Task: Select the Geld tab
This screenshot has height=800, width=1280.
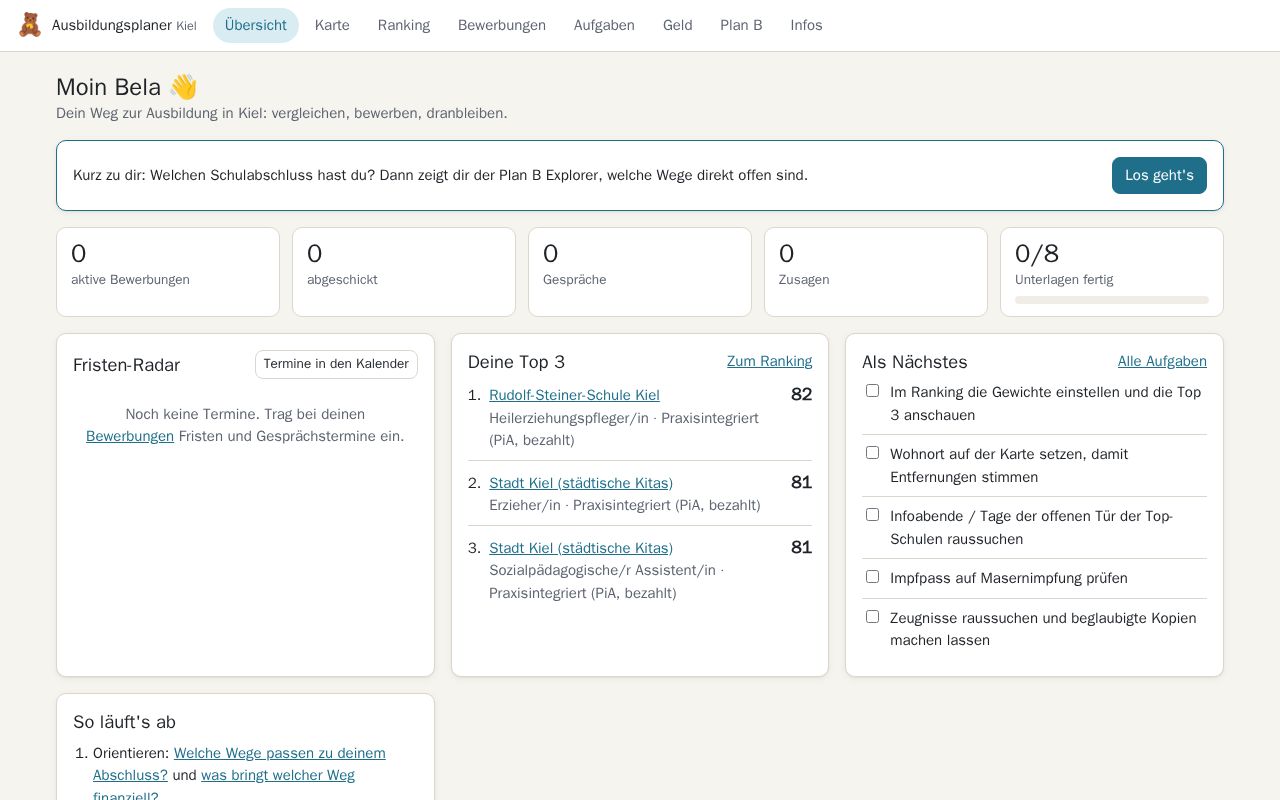Action: (677, 25)
